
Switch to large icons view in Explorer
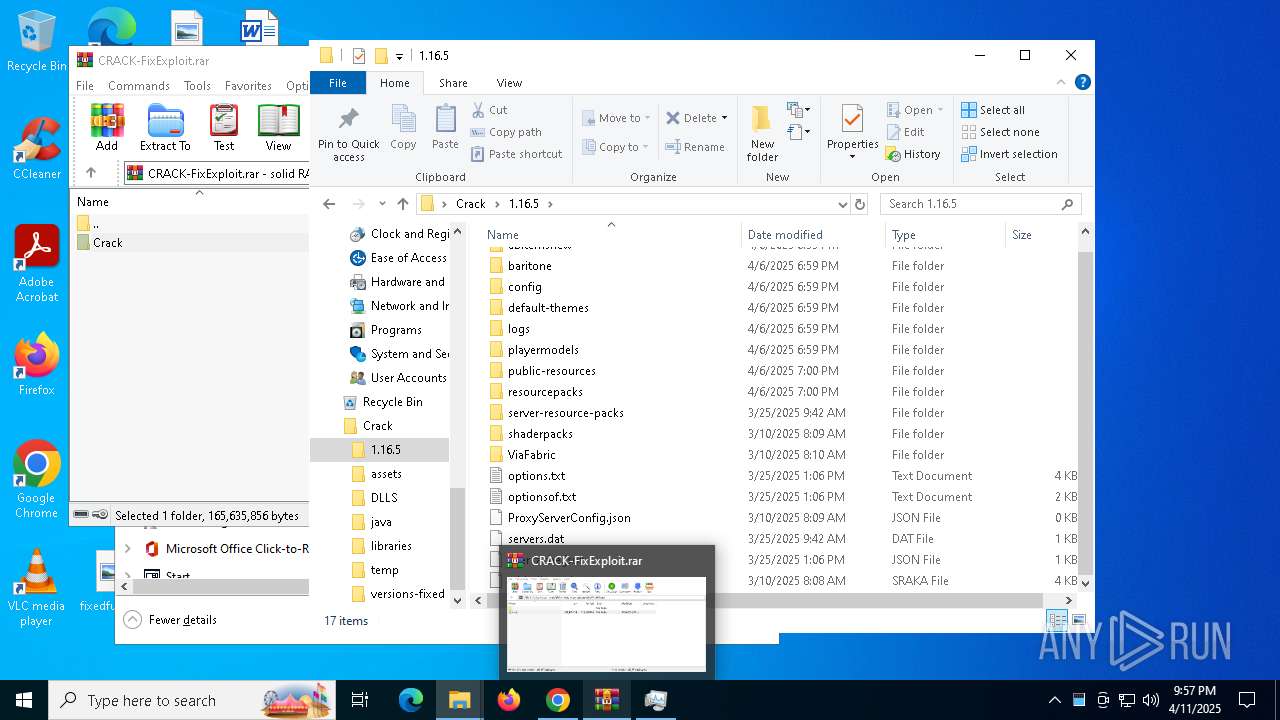1078,621
